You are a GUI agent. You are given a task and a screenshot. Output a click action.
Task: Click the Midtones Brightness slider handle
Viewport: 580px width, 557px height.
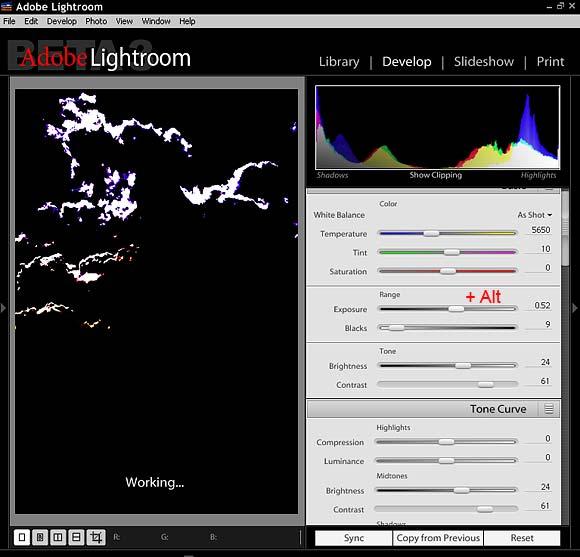point(461,490)
